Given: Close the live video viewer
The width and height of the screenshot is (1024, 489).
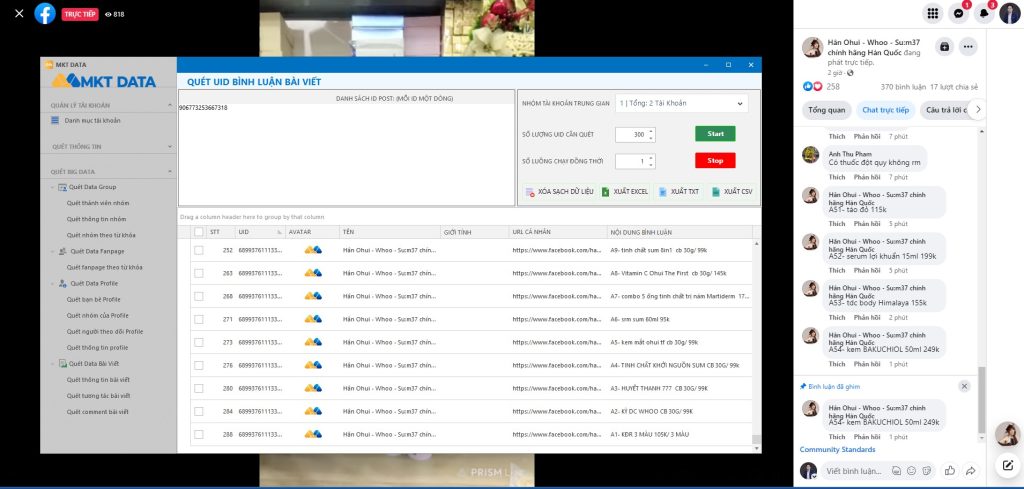Looking at the screenshot, I should pos(19,13).
